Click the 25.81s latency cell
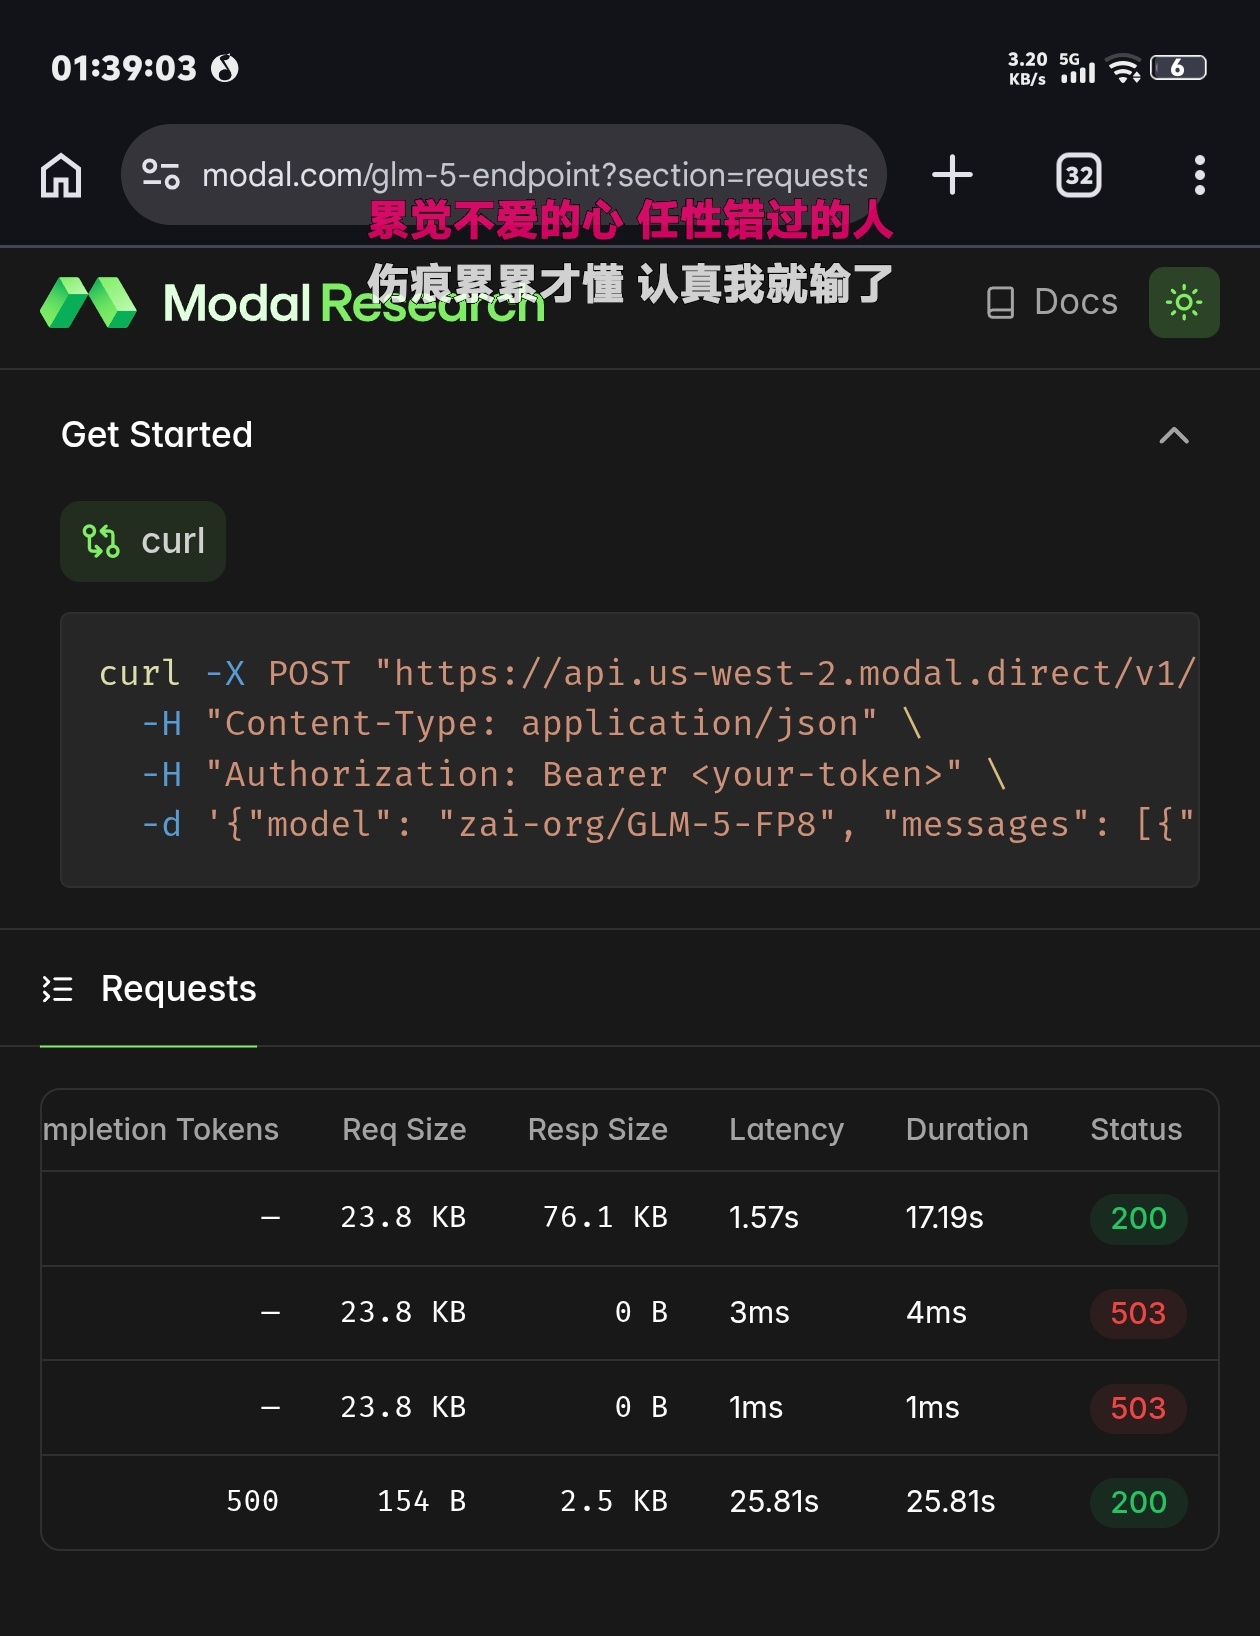This screenshot has height=1636, width=1260. (774, 1501)
